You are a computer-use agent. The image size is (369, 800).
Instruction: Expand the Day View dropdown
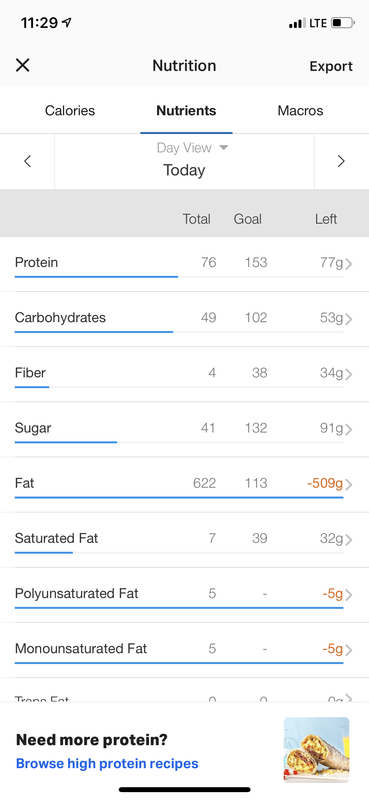[x=192, y=148]
